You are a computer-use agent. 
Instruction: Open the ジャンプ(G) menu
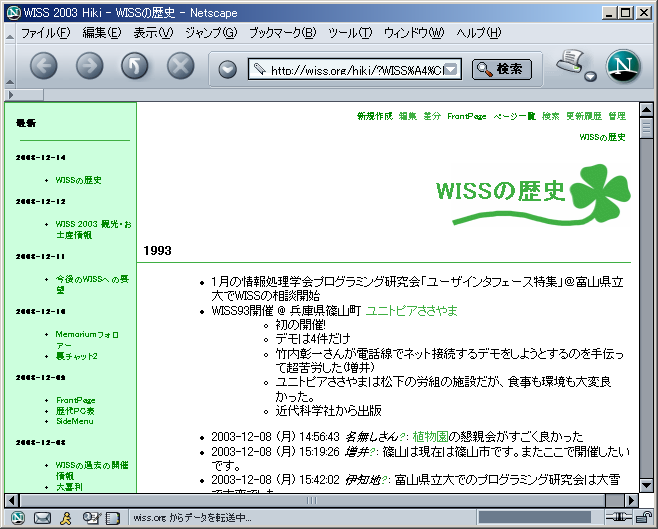[x=211, y=33]
